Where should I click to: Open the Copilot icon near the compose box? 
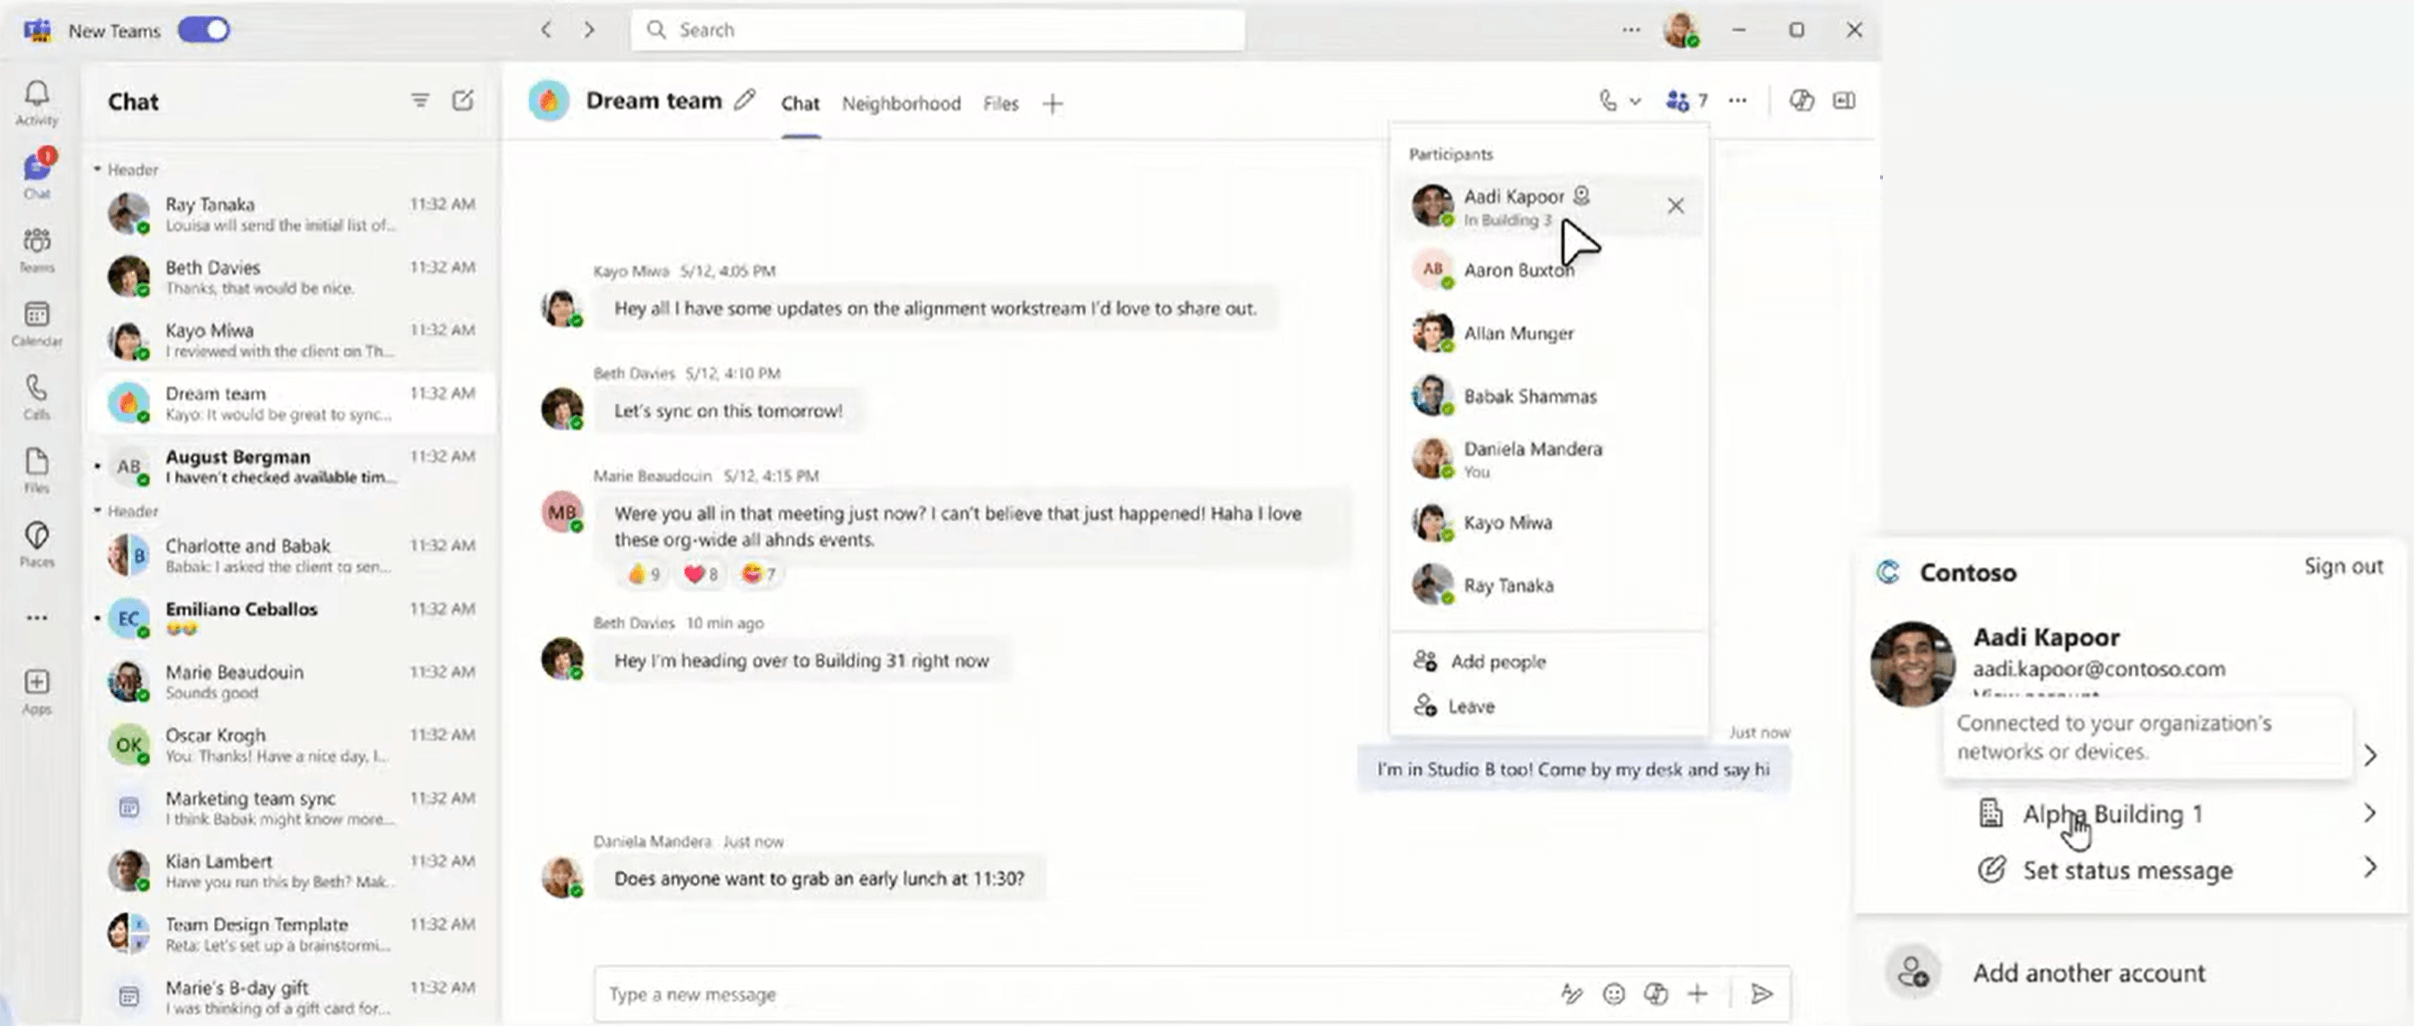coord(1656,993)
